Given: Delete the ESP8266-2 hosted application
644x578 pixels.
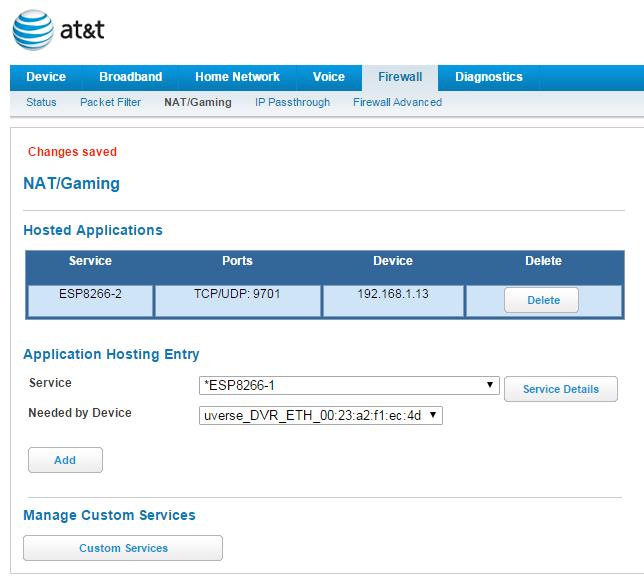Looking at the screenshot, I should click(x=541, y=300).
